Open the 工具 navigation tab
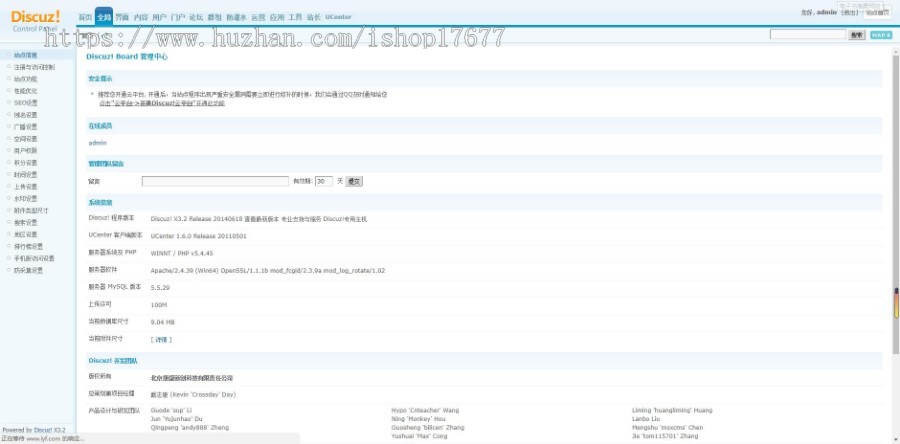Screen dimensions: 900x444 pos(295,17)
